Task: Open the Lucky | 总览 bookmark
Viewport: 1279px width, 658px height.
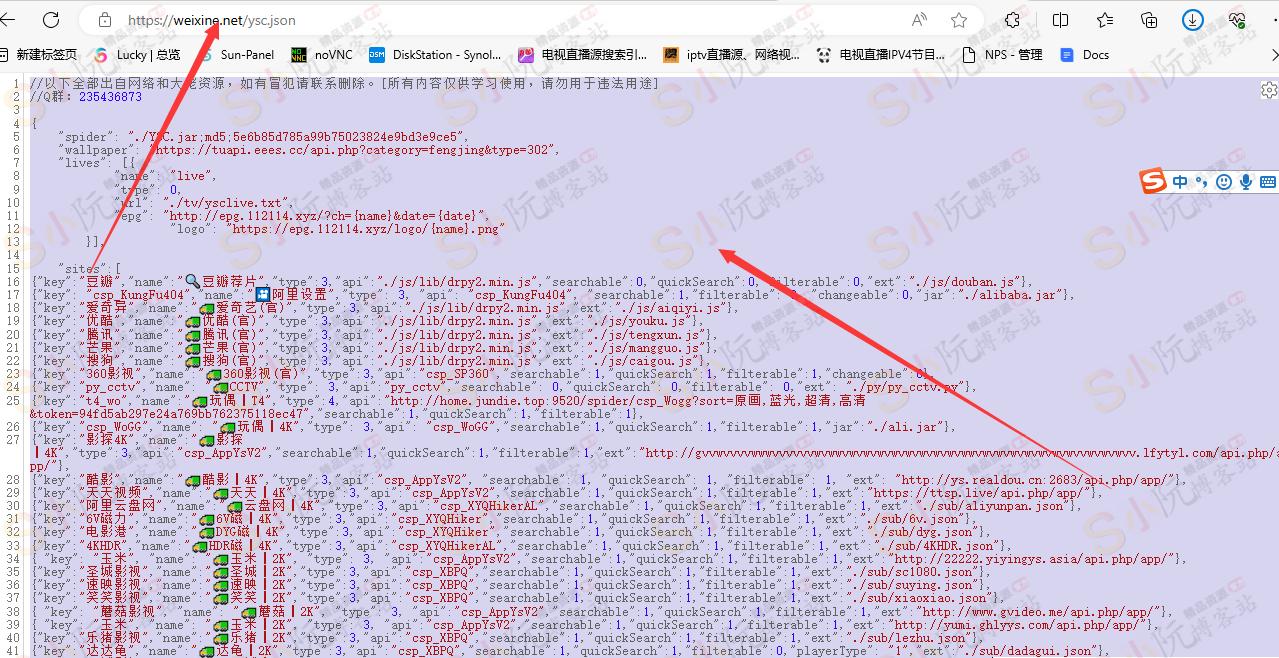Action: [137, 55]
